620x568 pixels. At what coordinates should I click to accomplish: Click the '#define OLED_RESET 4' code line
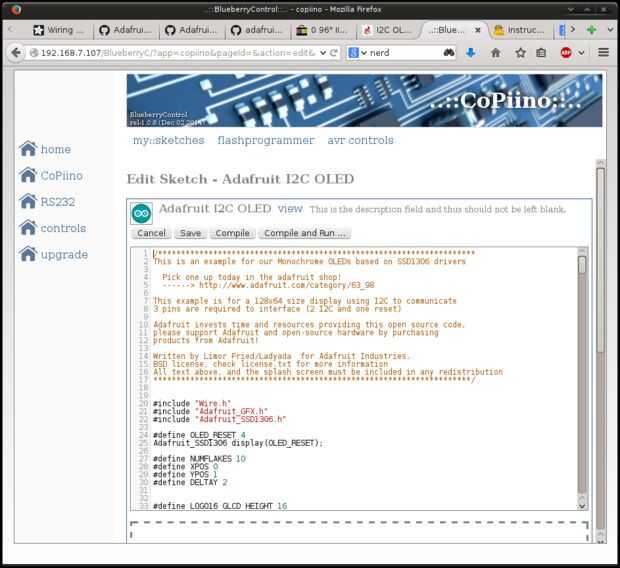tap(199, 435)
